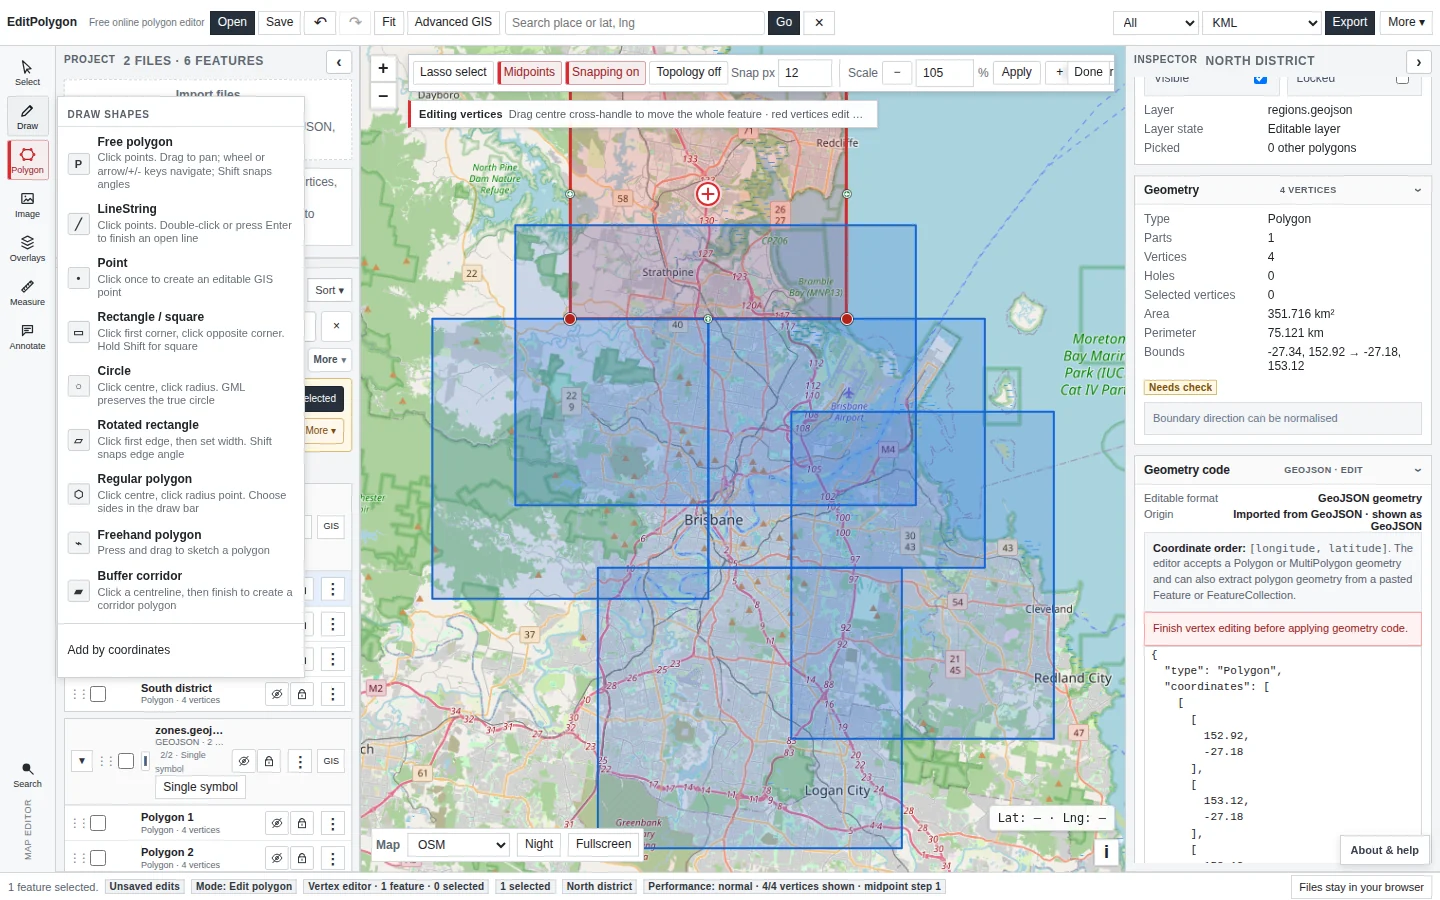Image resolution: width=1440 pixels, height=900 pixels.
Task: Open the 'All' filter dropdown
Action: tap(1156, 22)
